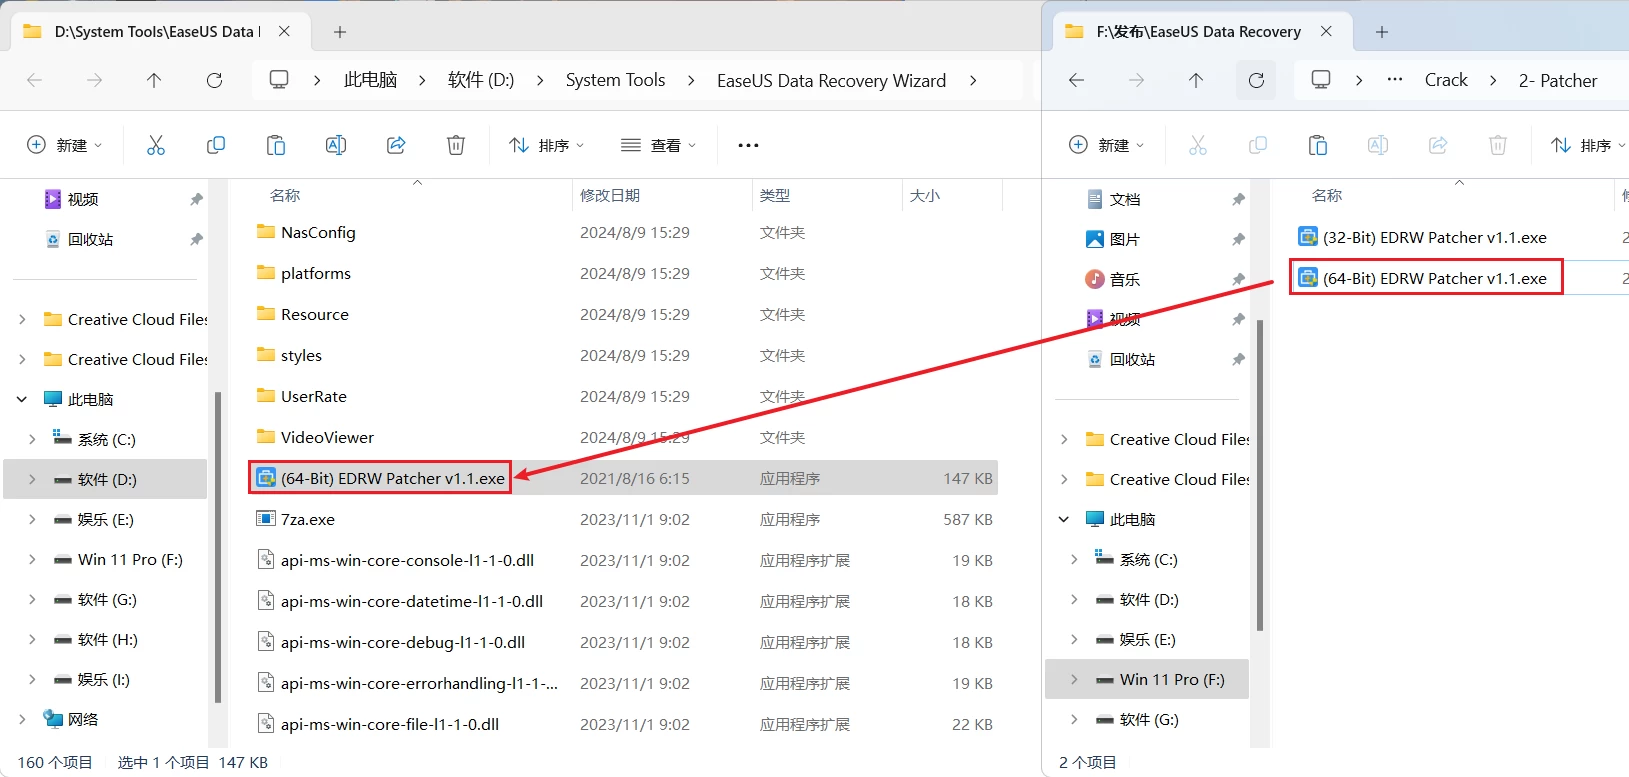Viewport: 1629px width, 777px height.
Task: Click the monitor icon in right address bar
Action: pos(1321,80)
